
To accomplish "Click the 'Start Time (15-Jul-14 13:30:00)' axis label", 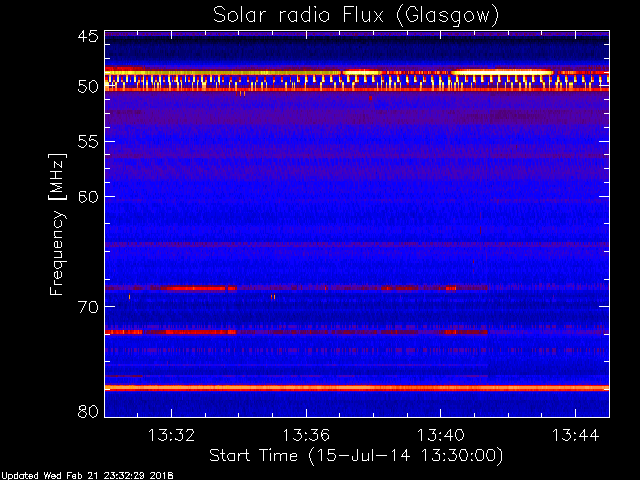I will point(356,456).
